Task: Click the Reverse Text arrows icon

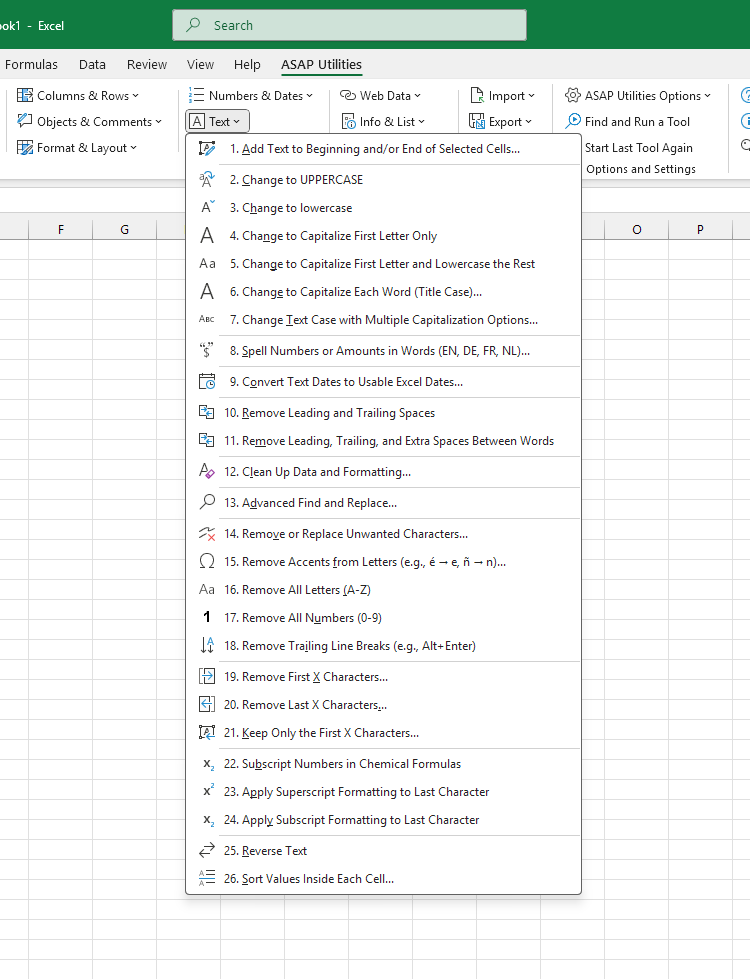Action: 207,851
